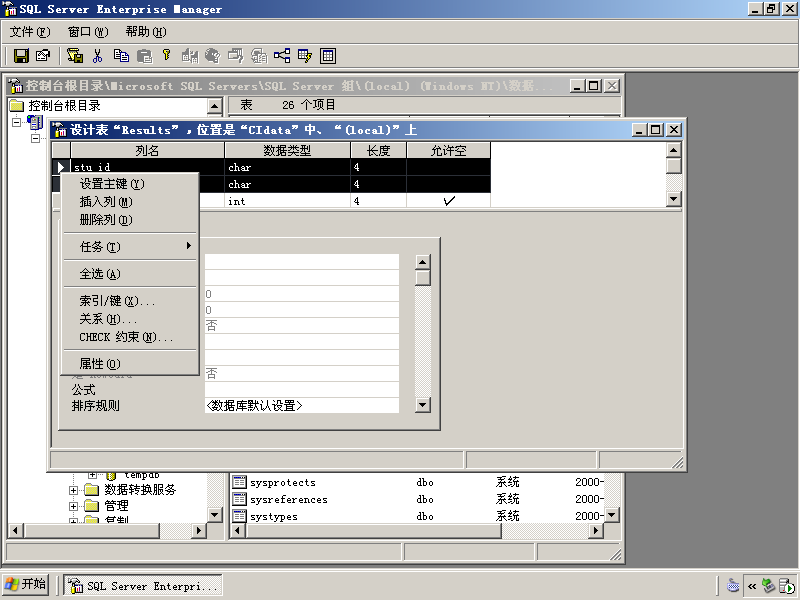Click the 数据类型 column header
Image resolution: width=800 pixels, height=600 pixels.
(x=287, y=151)
